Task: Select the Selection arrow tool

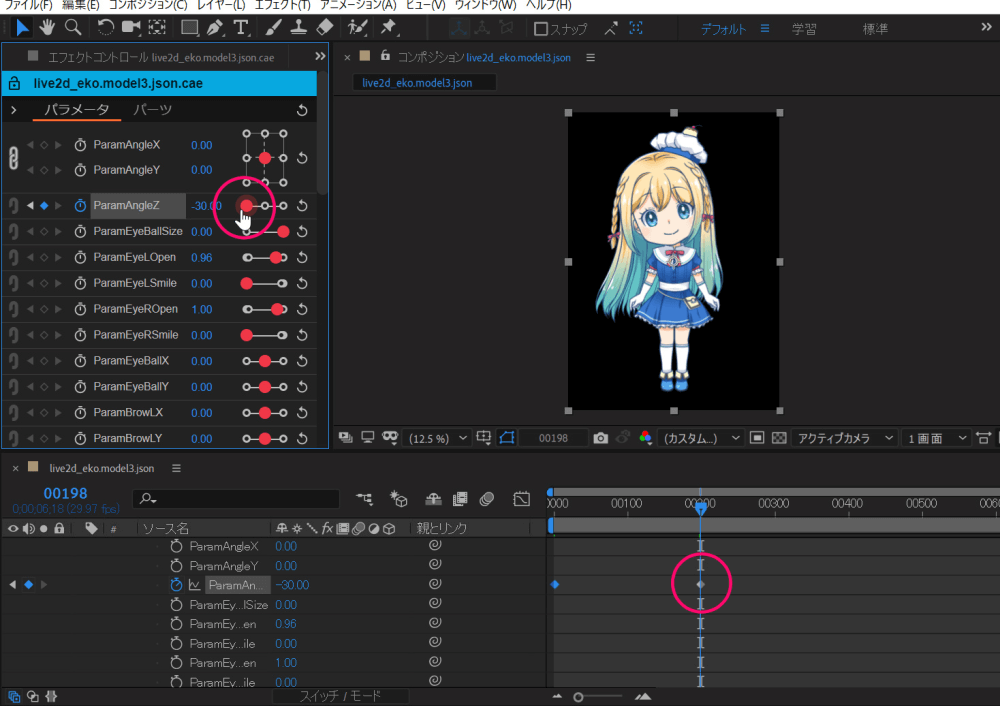Action: 22,27
